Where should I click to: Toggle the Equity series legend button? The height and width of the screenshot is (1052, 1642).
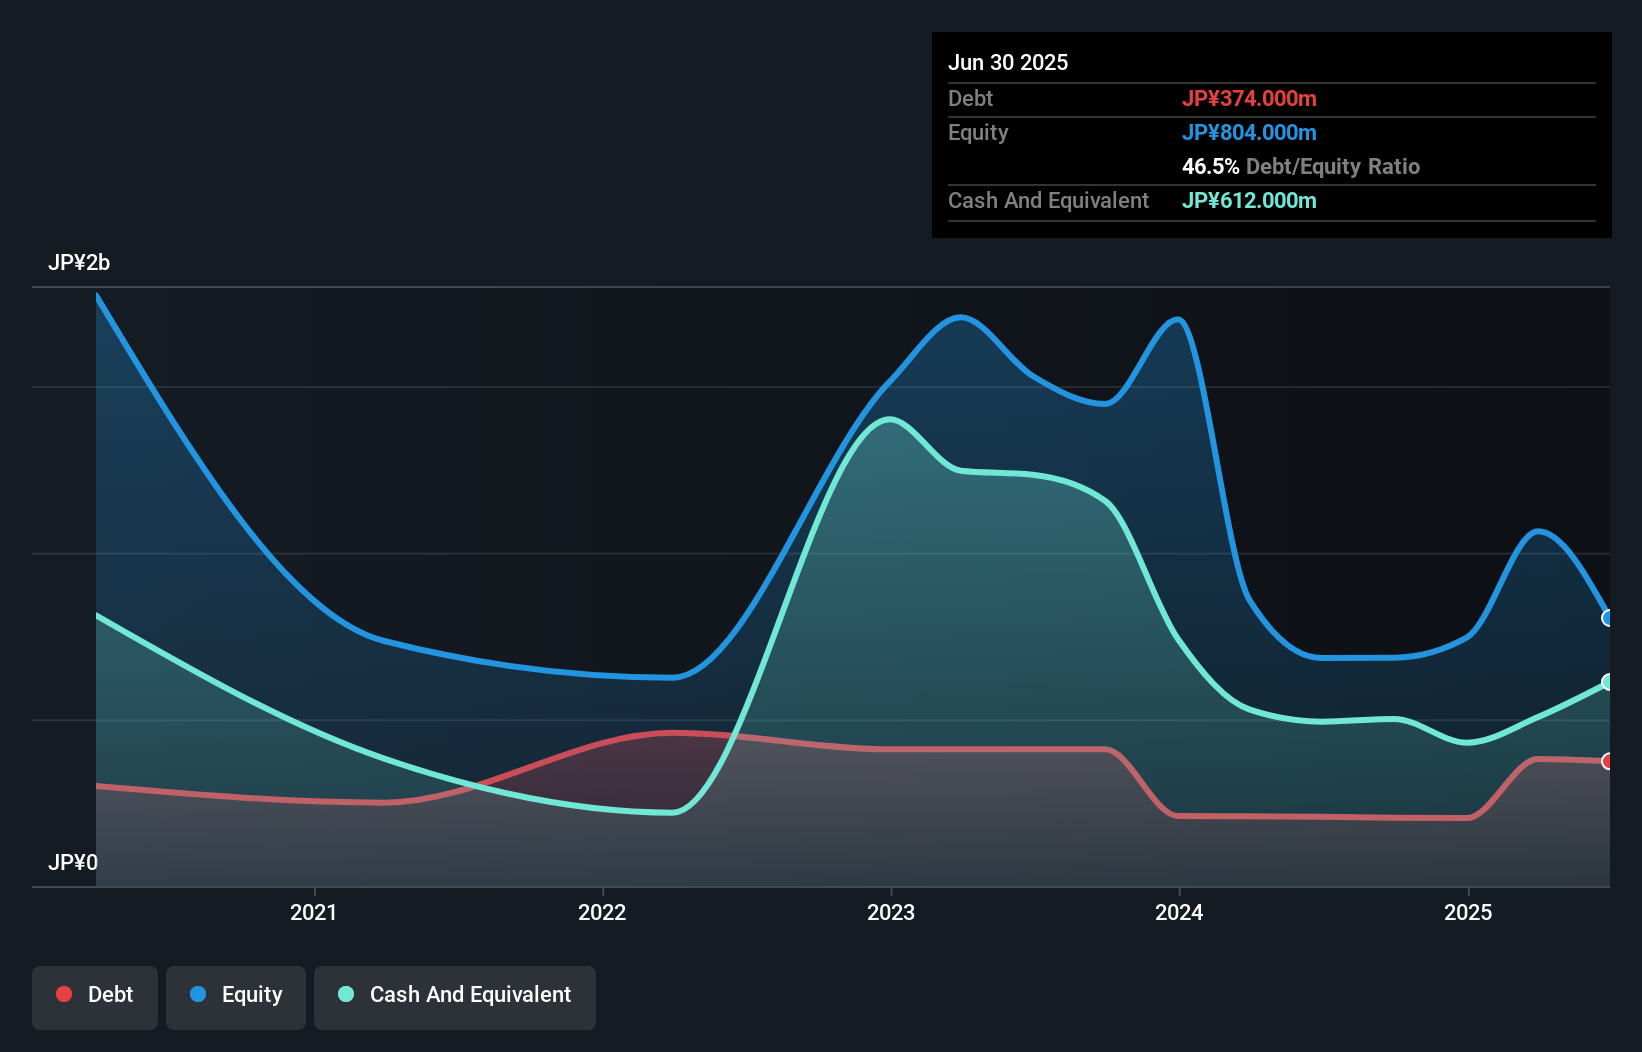(236, 997)
